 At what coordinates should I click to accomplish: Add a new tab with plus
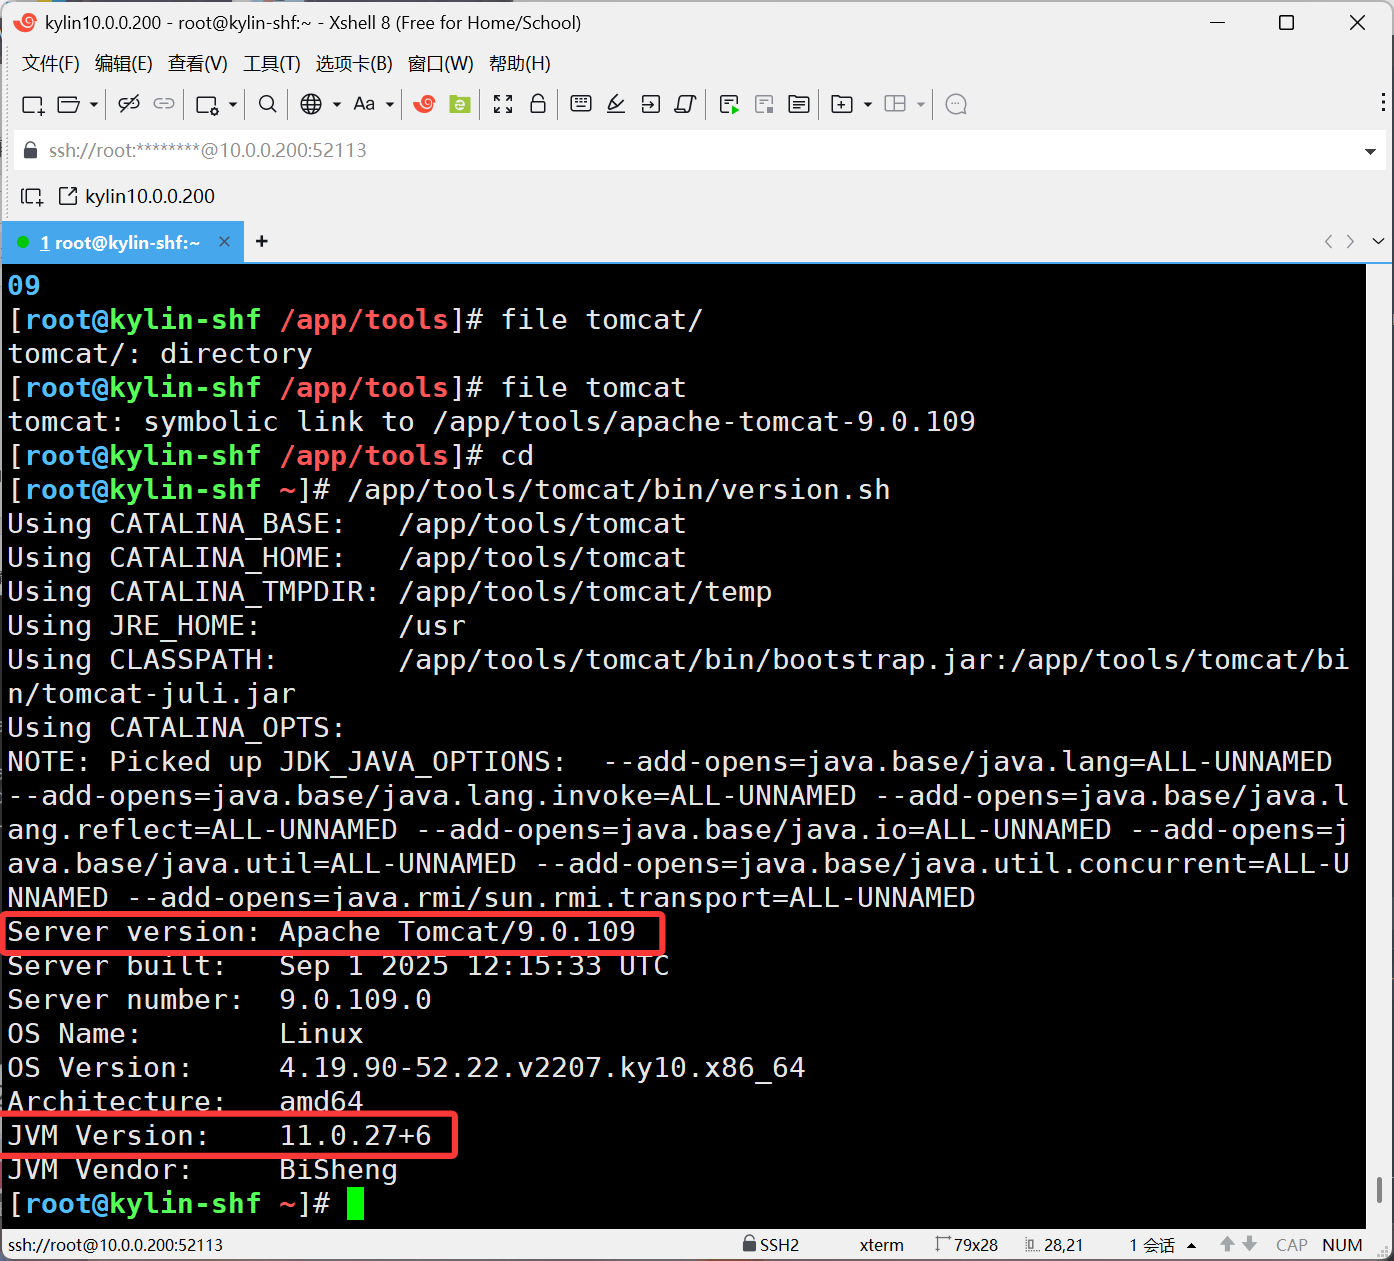point(262,242)
